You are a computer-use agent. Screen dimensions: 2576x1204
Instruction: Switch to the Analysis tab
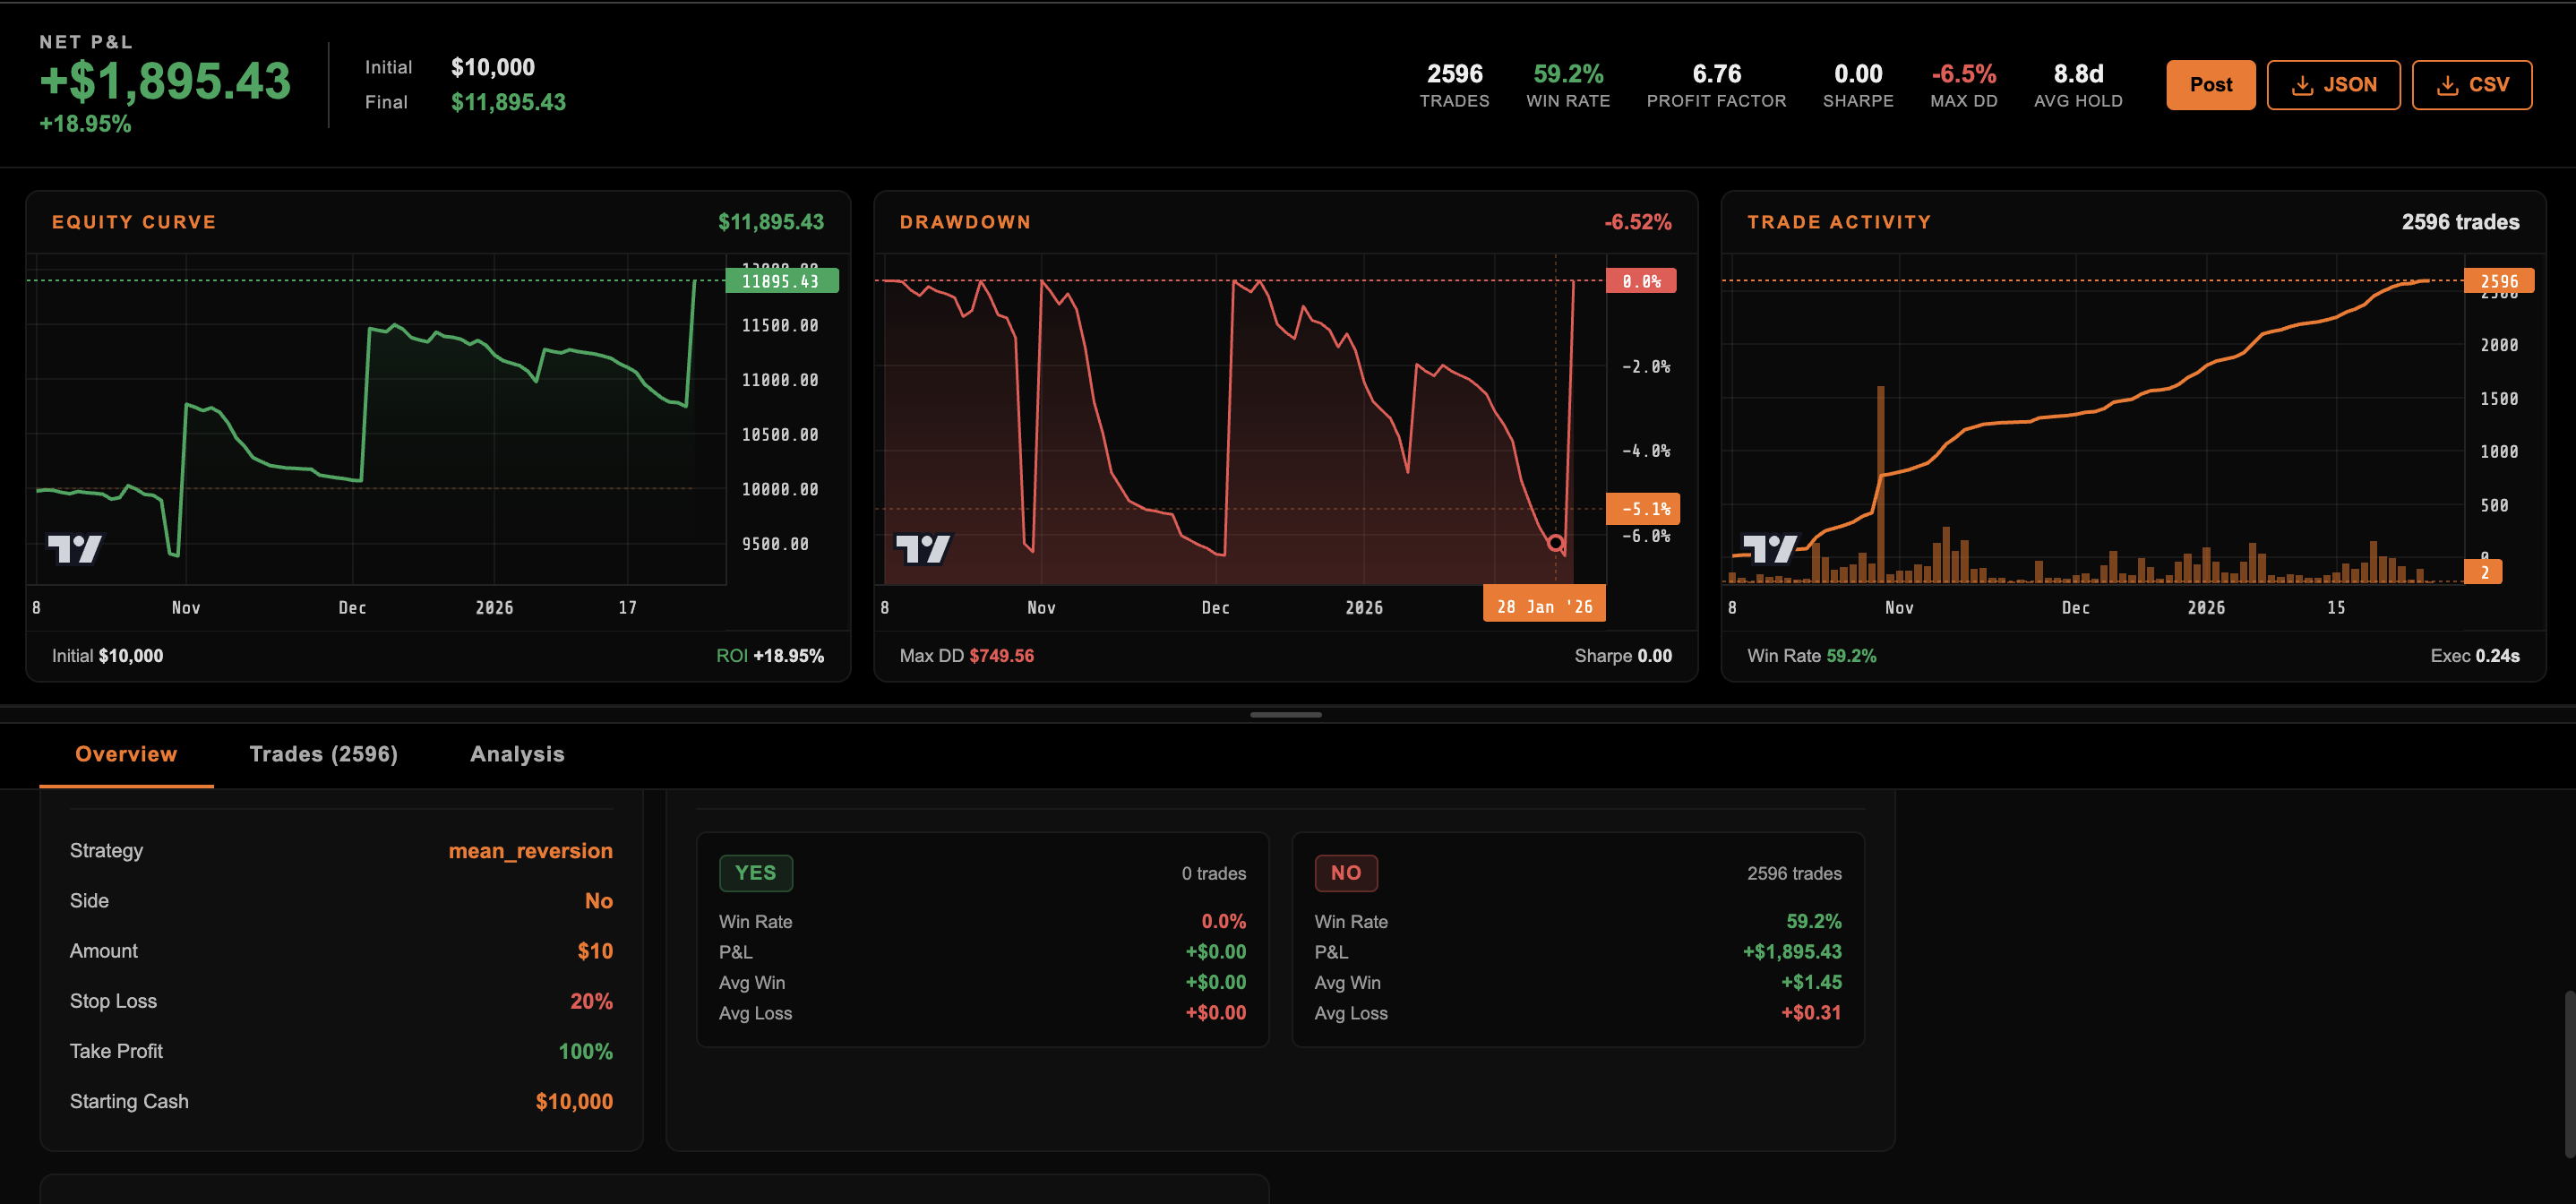coord(517,754)
